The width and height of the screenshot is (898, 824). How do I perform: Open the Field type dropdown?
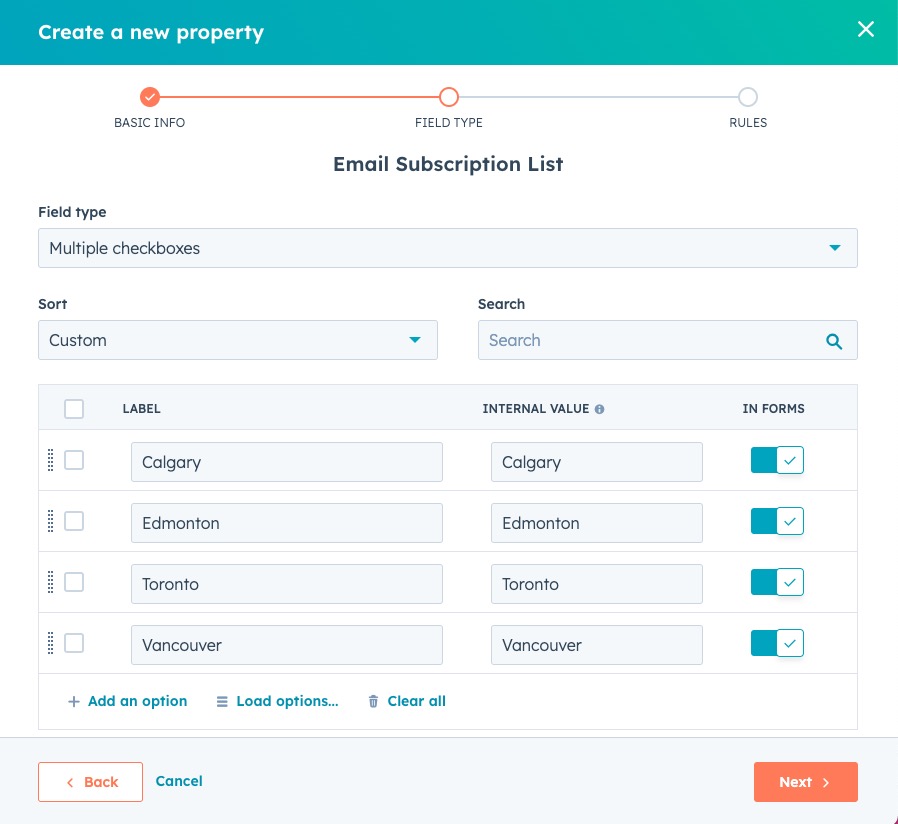tap(447, 248)
